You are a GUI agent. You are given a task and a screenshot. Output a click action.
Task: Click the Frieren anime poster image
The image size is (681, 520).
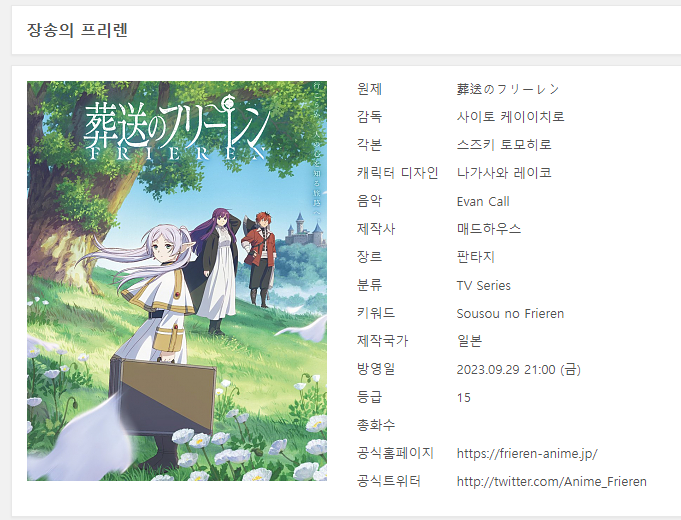pos(177,280)
